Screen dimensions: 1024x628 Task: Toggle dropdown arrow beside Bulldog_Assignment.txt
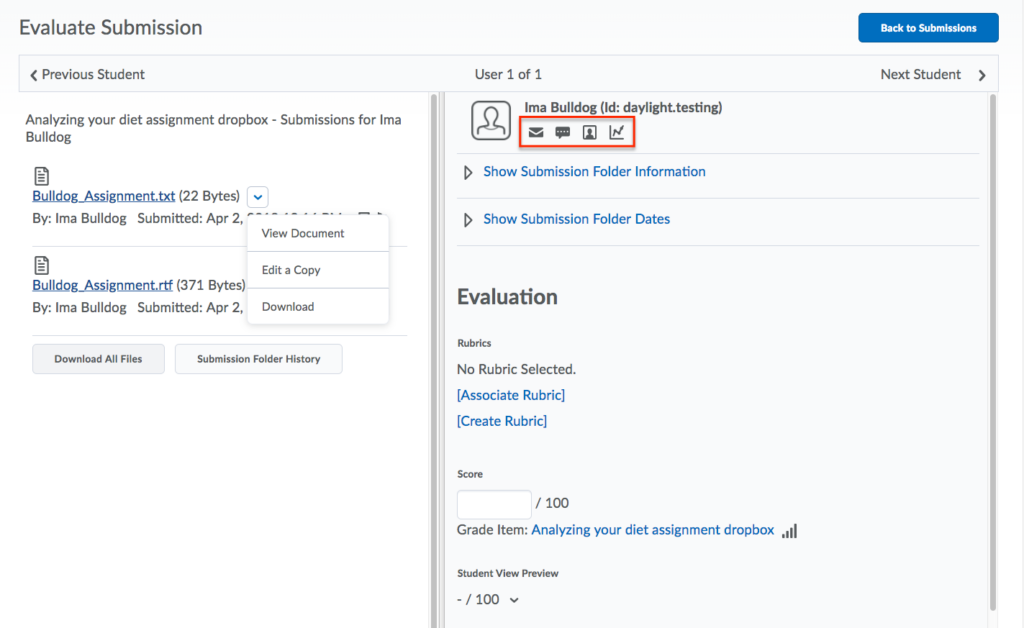257,197
